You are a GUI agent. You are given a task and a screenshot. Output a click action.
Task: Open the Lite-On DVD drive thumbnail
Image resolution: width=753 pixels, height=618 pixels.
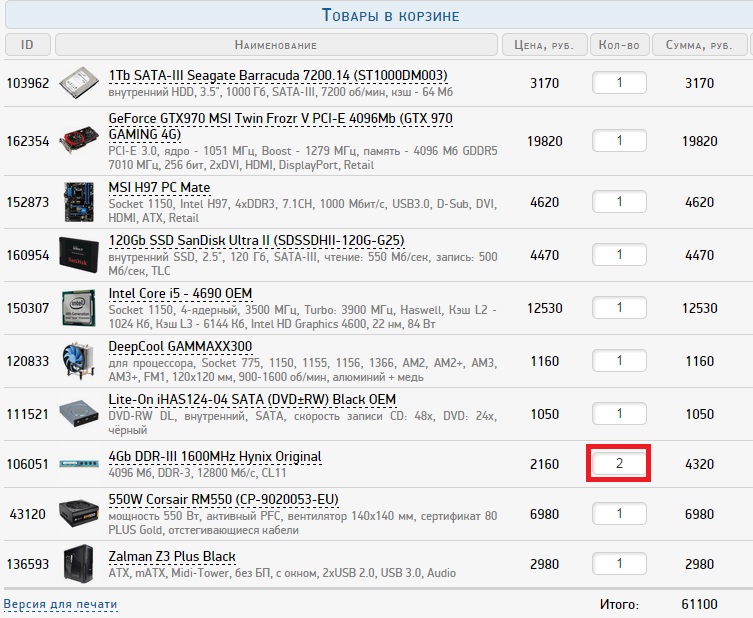click(x=79, y=413)
